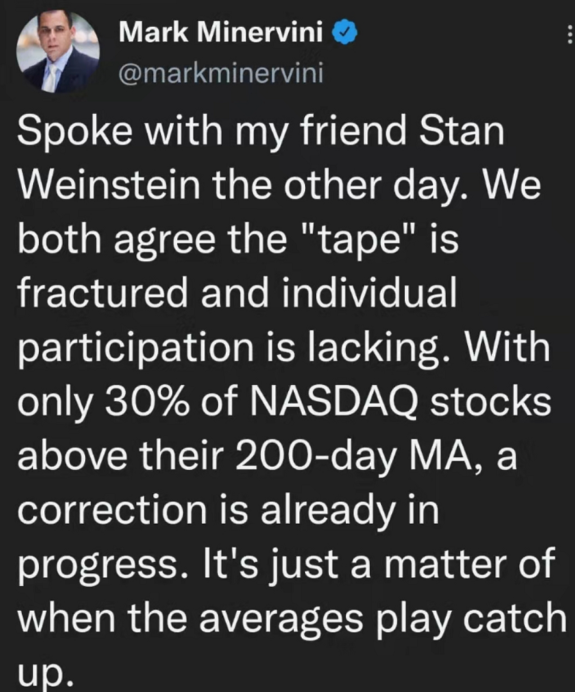The height and width of the screenshot is (692, 575).
Task: Click the blue verified checkmark badge
Action: coord(344,33)
